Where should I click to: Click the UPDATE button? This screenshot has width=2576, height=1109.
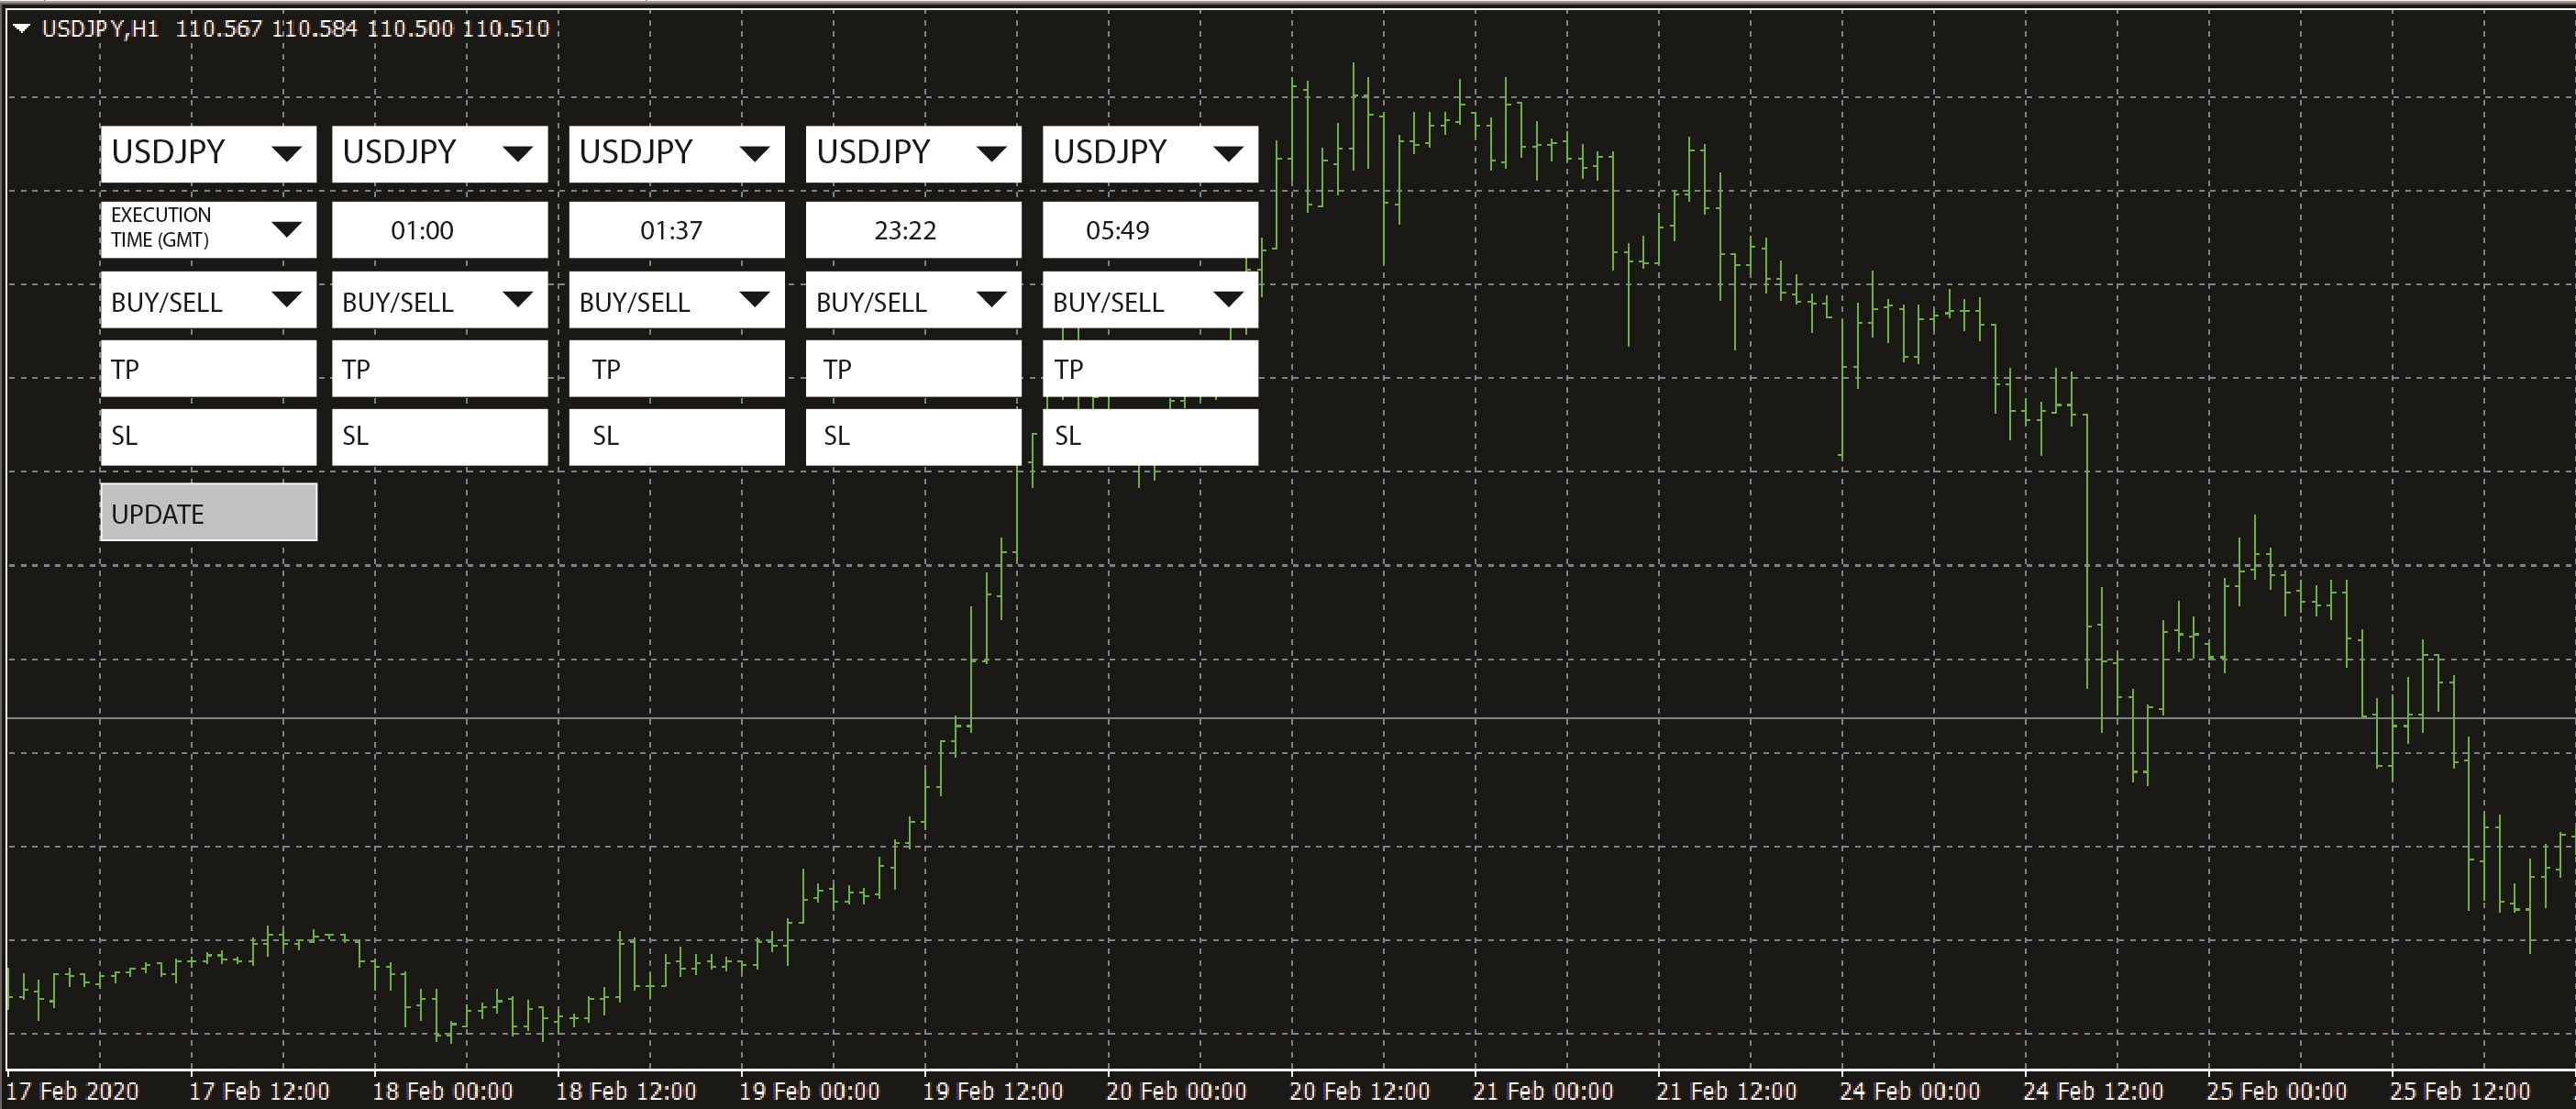pyautogui.click(x=208, y=513)
